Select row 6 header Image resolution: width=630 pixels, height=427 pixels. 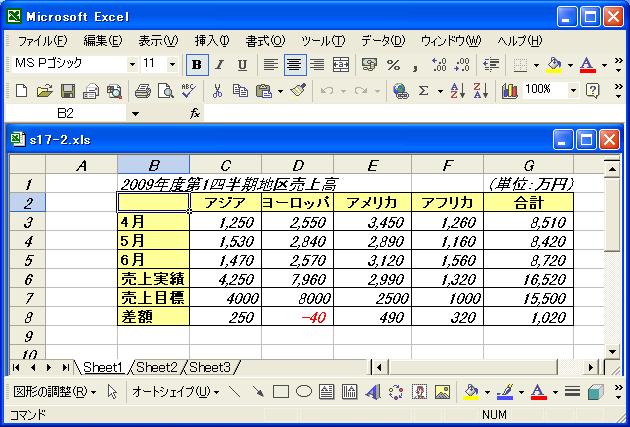pyautogui.click(x=28, y=279)
